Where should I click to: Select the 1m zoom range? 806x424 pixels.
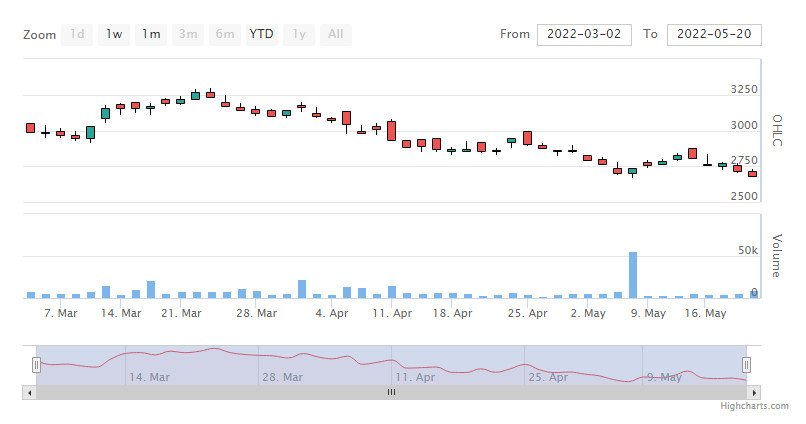click(151, 34)
